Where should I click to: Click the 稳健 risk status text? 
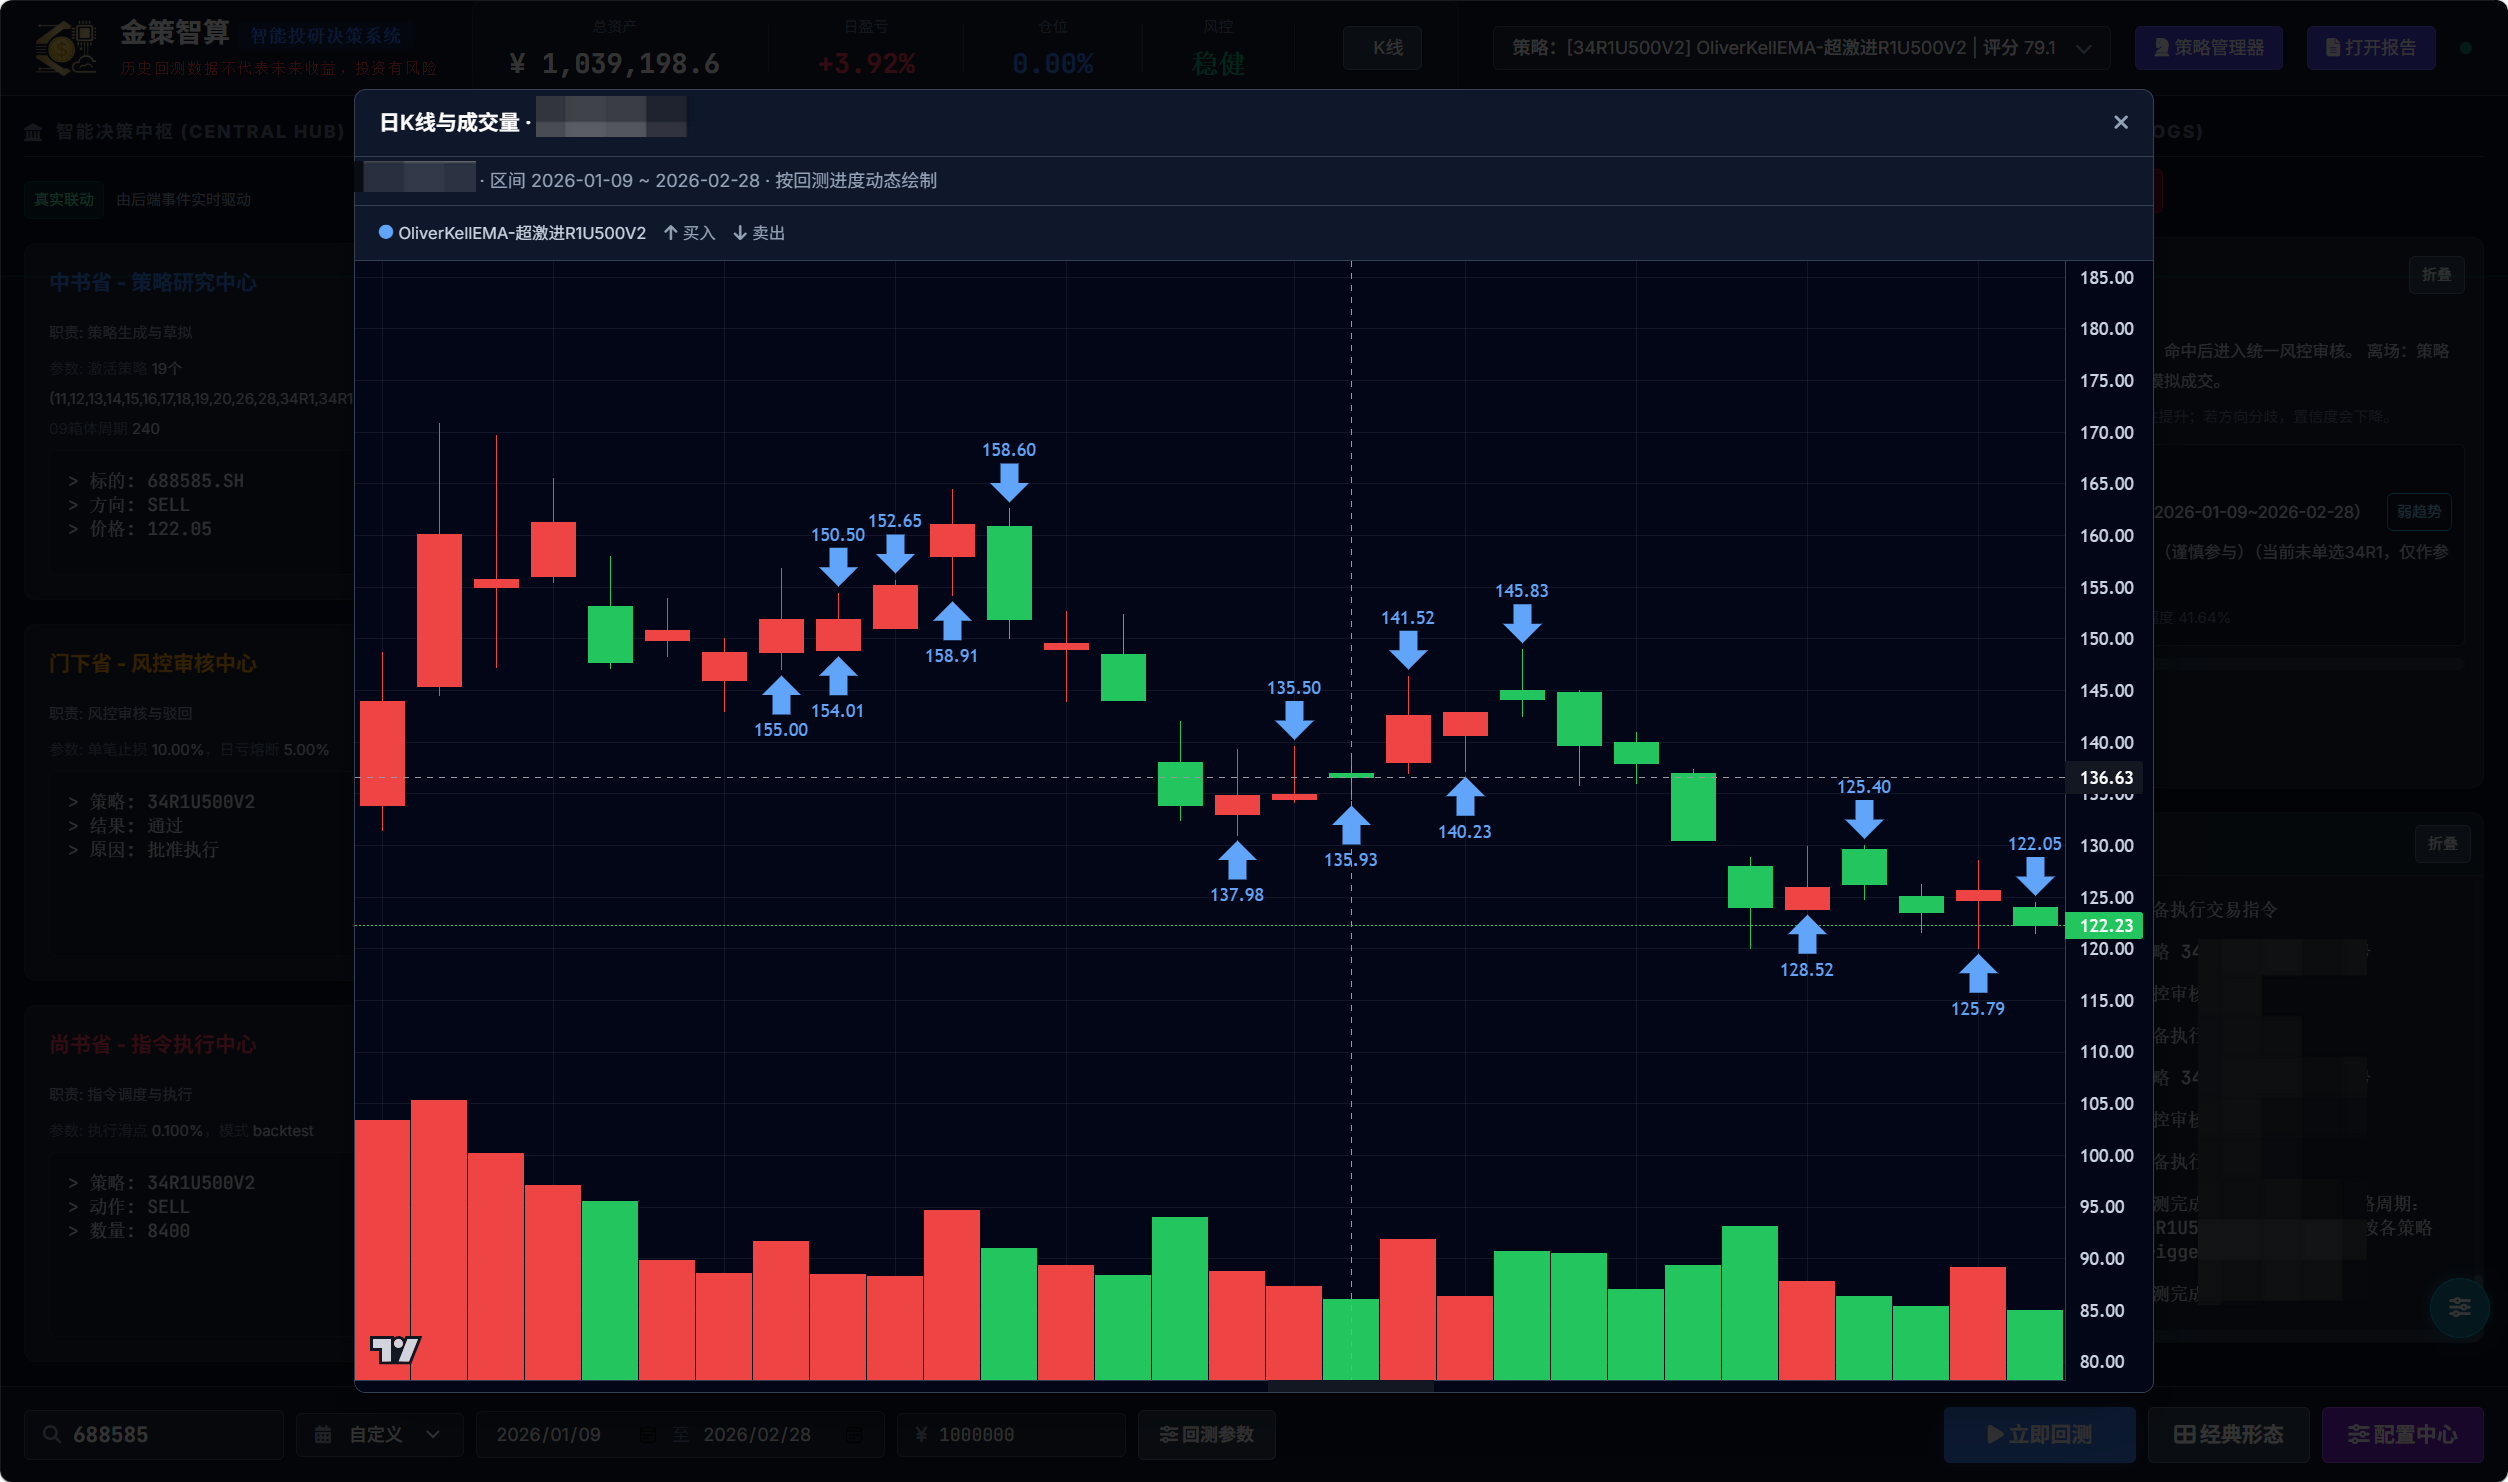(x=1218, y=64)
